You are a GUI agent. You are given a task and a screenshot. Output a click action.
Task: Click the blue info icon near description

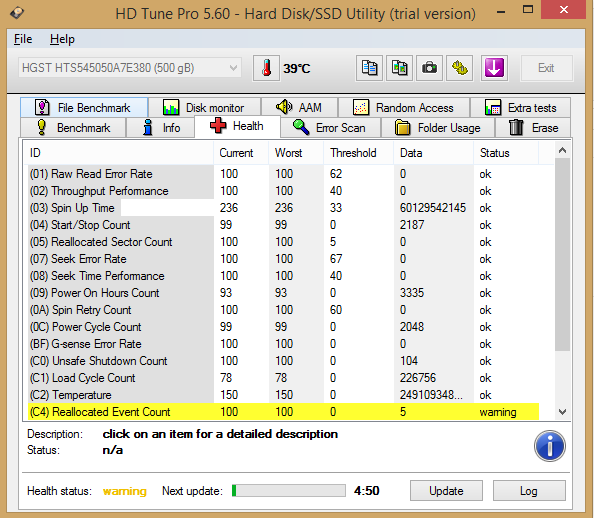550,446
